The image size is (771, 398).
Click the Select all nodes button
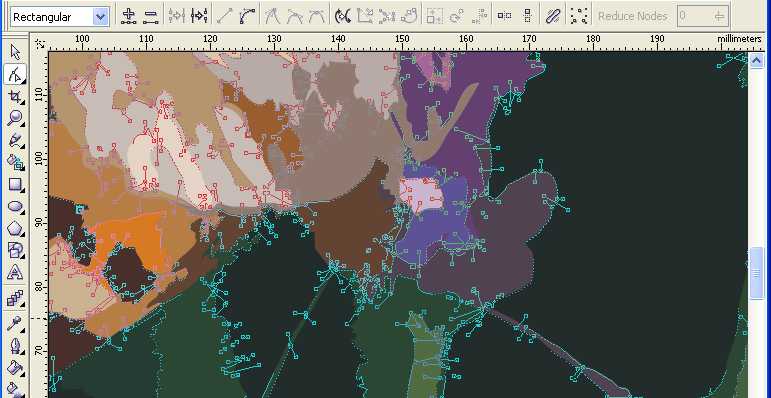coord(579,16)
